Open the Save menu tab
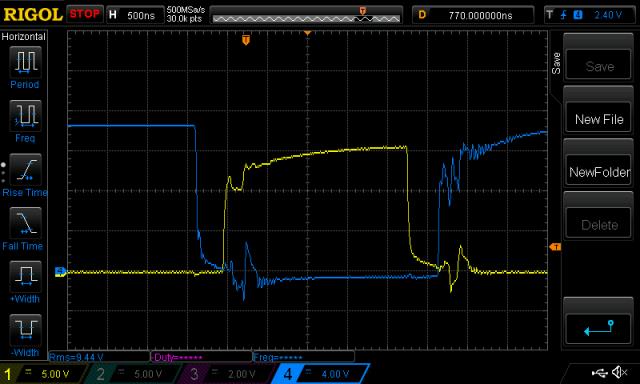The image size is (640, 384). [556, 63]
